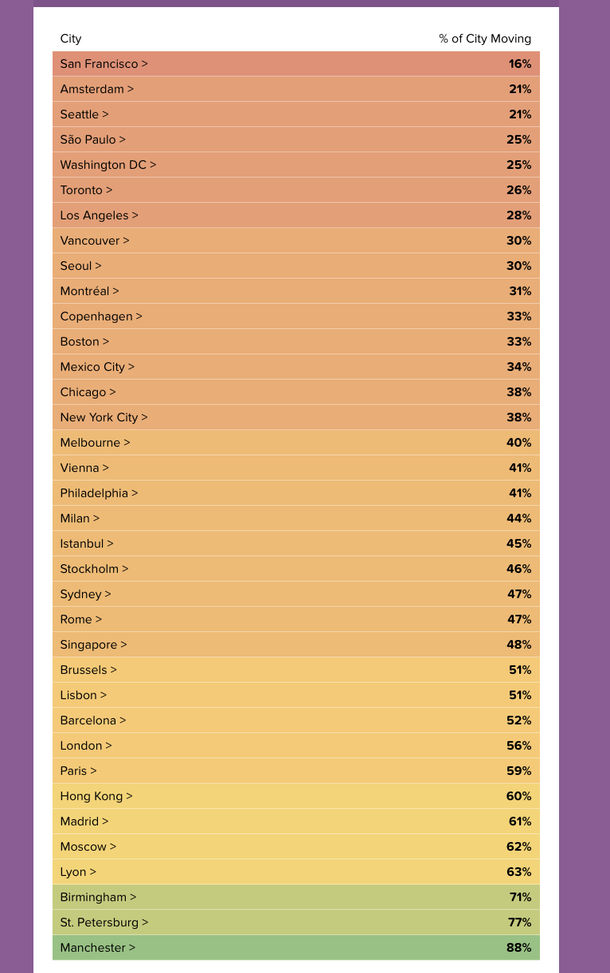Click the City column header
610x973 pixels.
(71, 39)
